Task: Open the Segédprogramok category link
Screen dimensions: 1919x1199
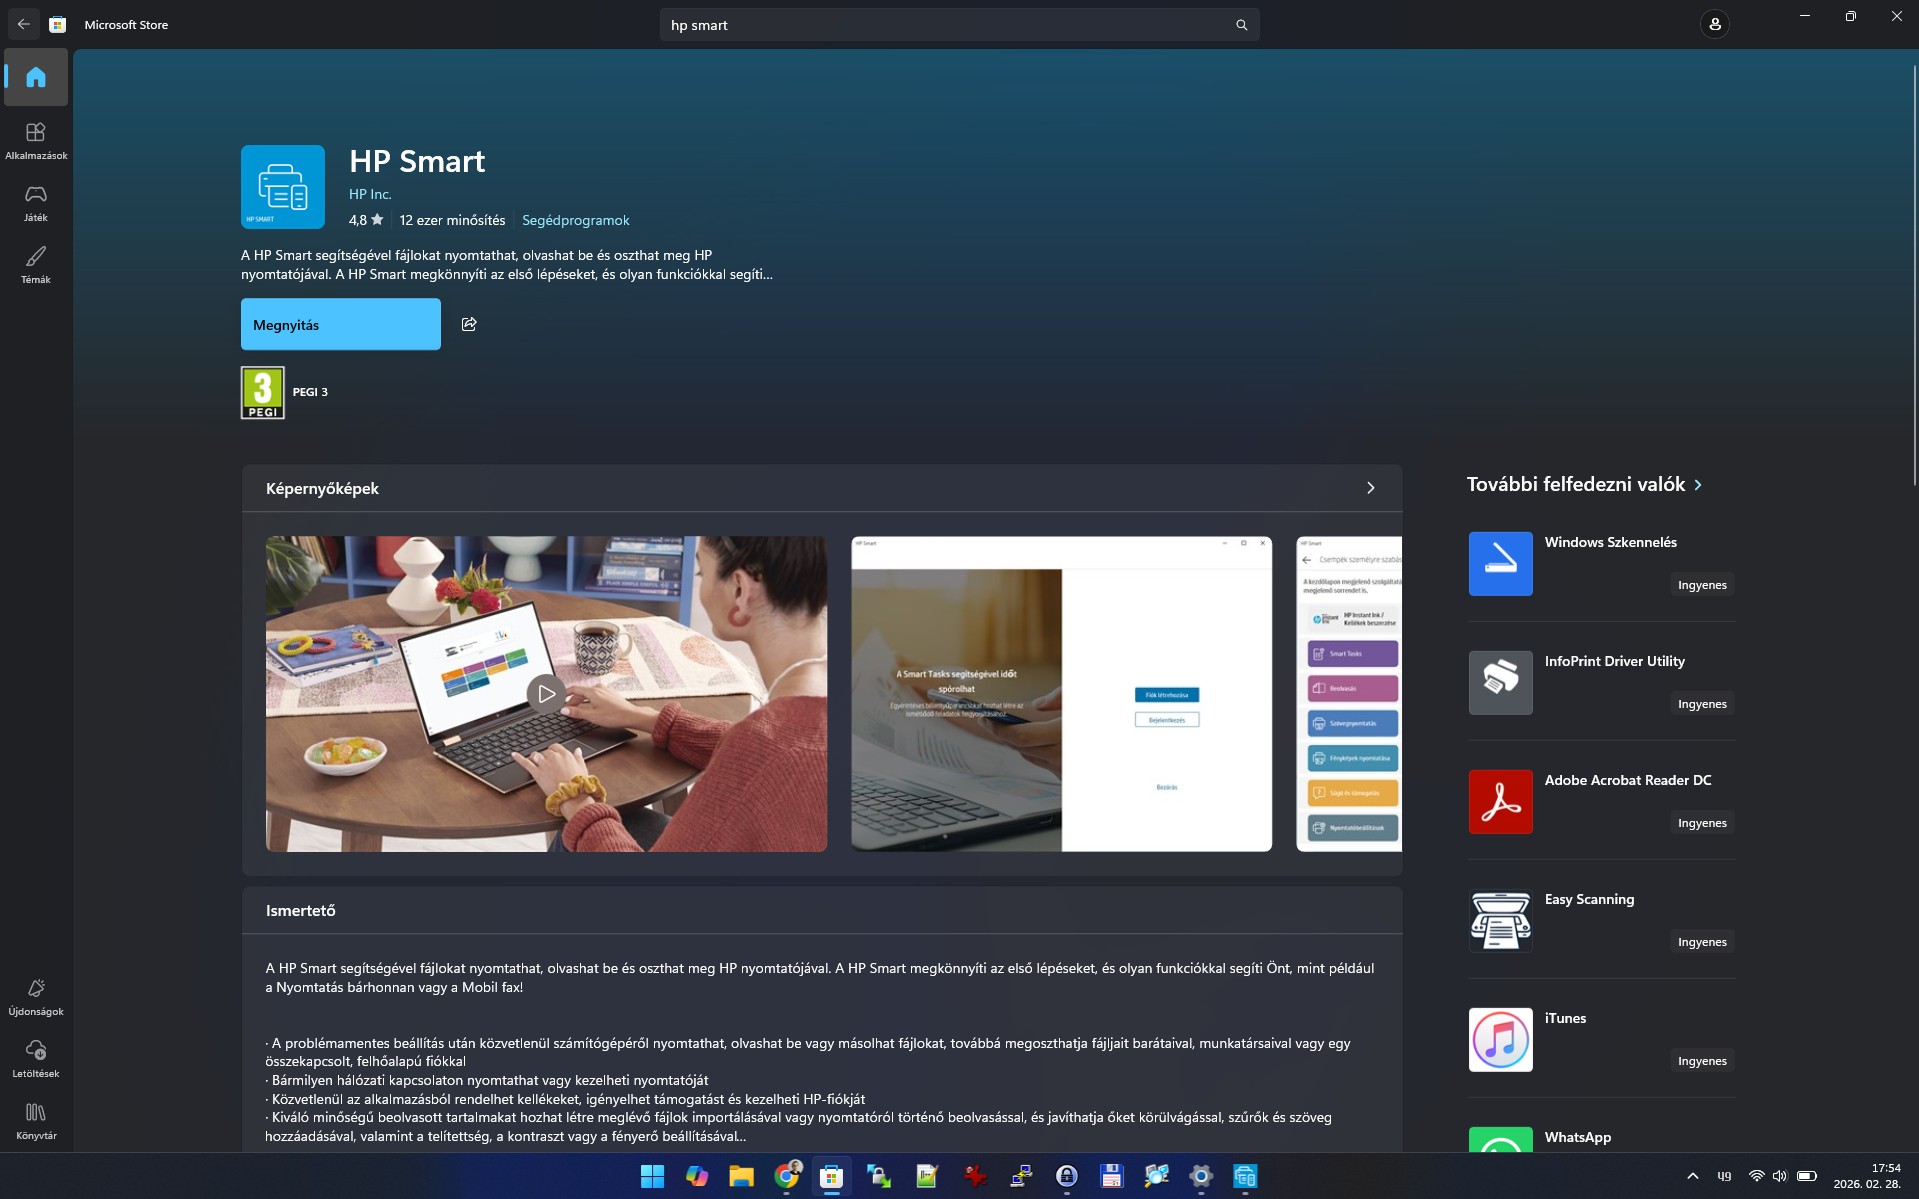Action: (575, 220)
